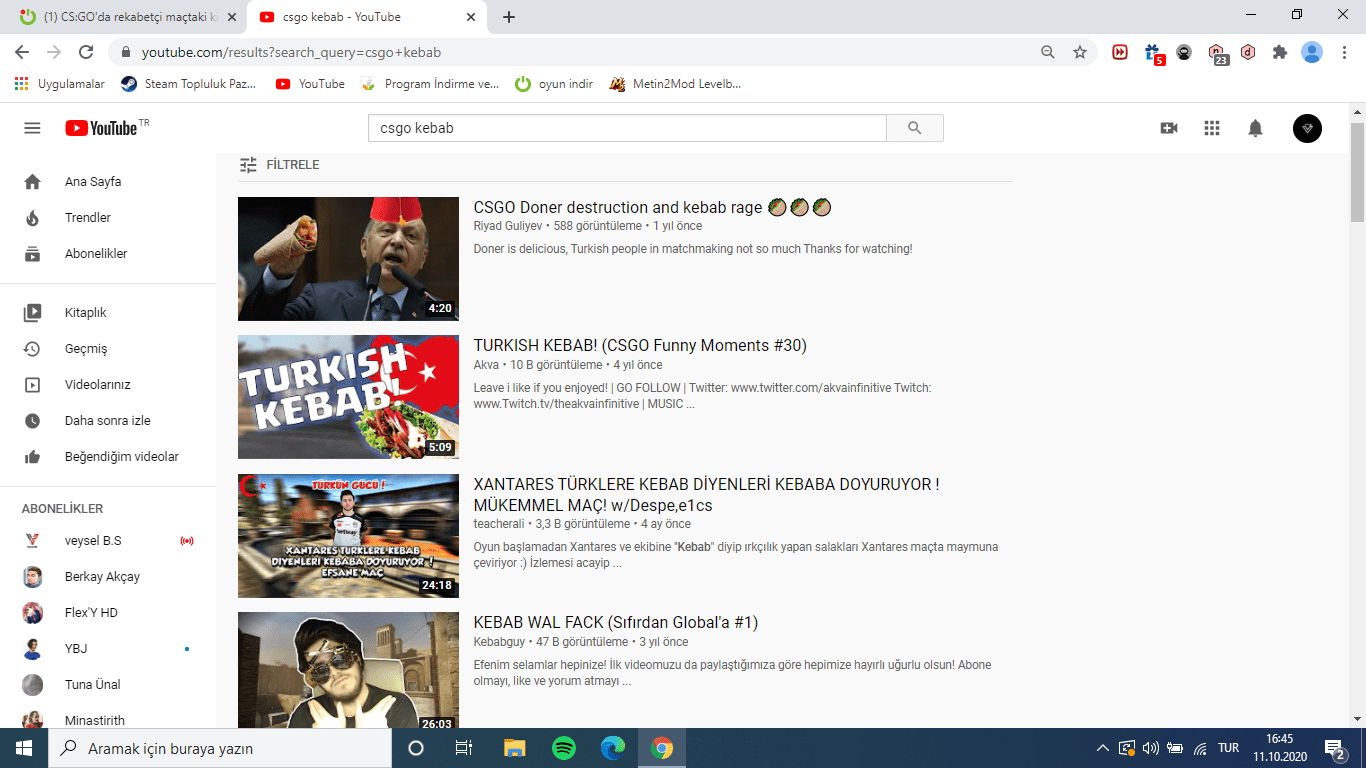This screenshot has height=768, width=1366.
Task: Close the csgo kebab - YouTube tab
Action: point(471,17)
